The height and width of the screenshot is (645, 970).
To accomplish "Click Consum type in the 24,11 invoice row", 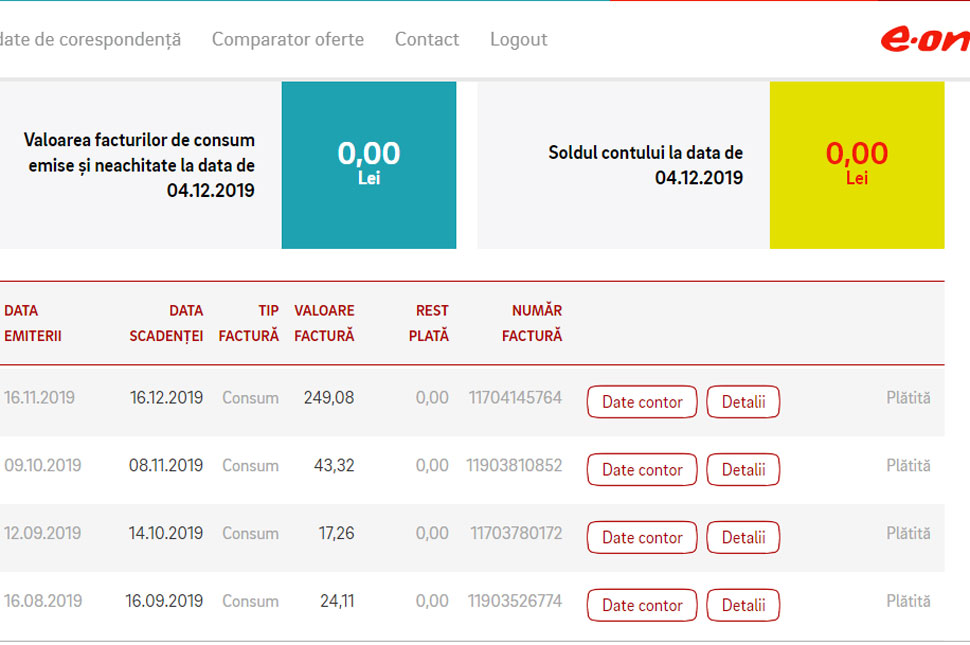I will tap(251, 601).
